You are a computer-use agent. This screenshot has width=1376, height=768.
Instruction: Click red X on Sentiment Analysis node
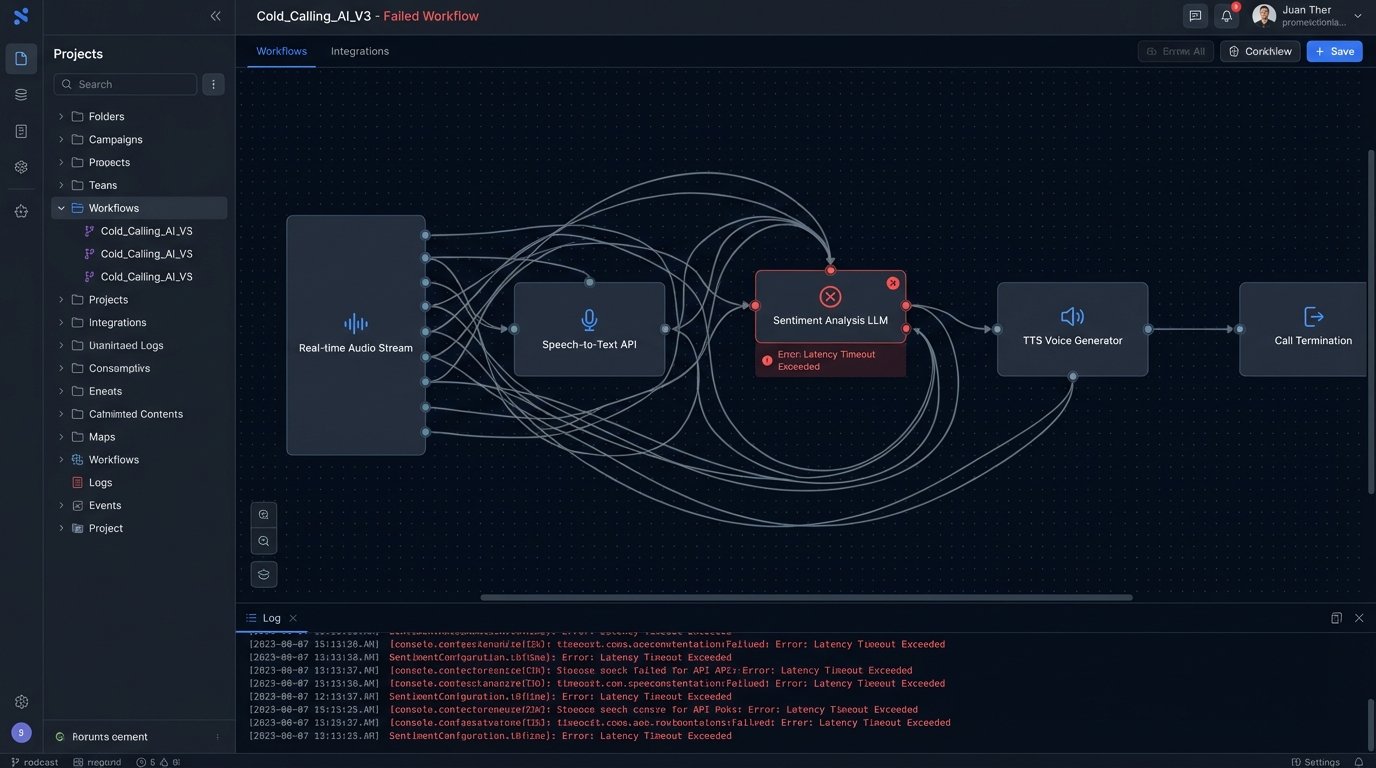click(x=893, y=283)
